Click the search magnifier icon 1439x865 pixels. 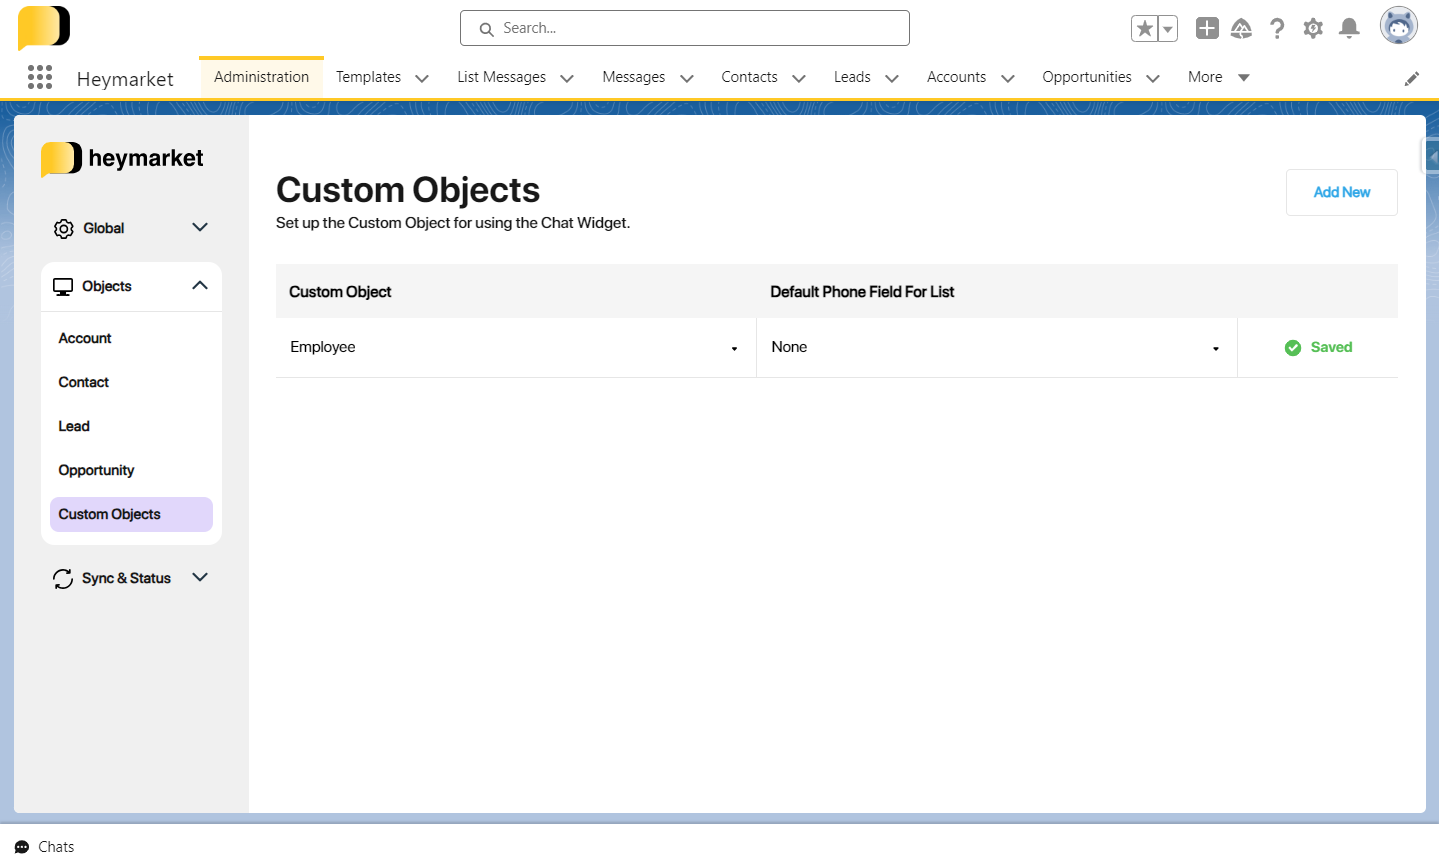[487, 29]
